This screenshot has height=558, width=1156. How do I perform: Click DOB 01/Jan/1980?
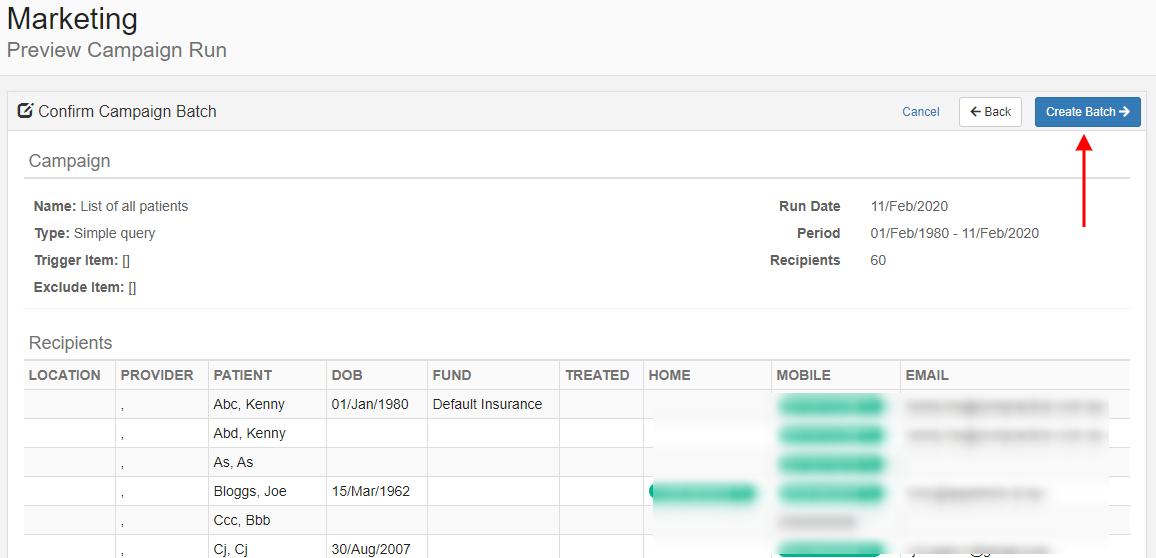370,404
